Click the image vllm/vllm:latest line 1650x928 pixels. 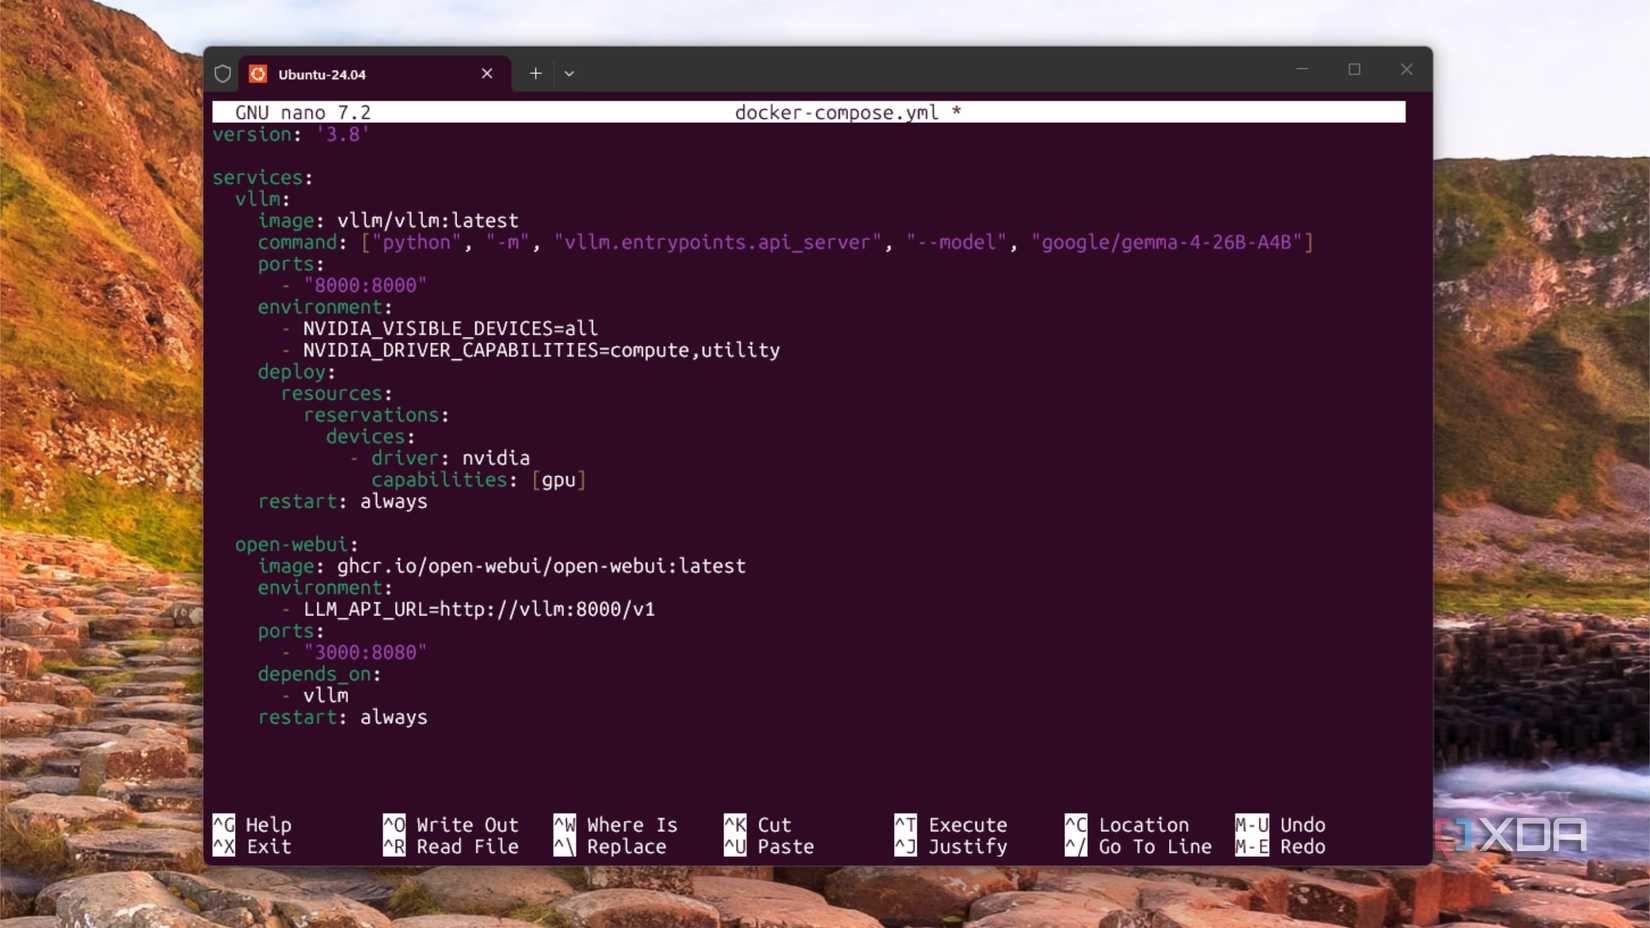pos(388,220)
